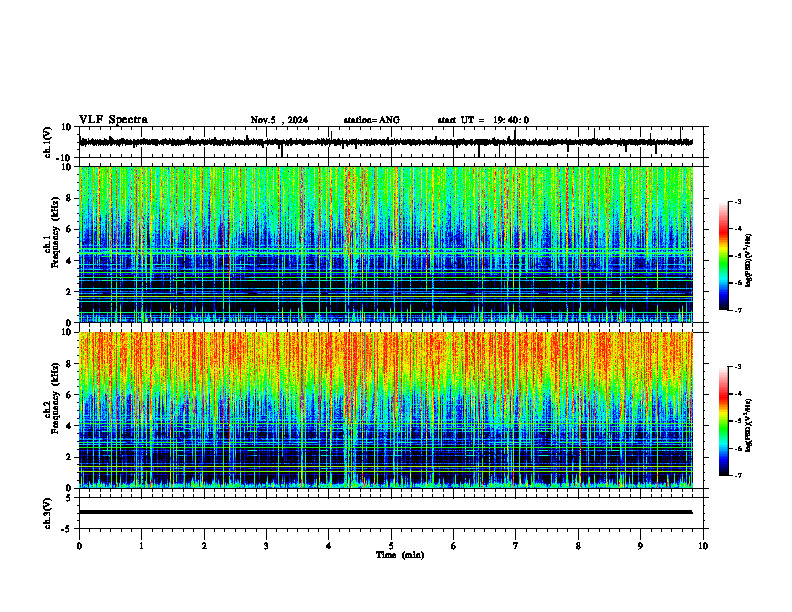Click the time axis tick label "1"
792x612 pixels.
[x=141, y=546]
